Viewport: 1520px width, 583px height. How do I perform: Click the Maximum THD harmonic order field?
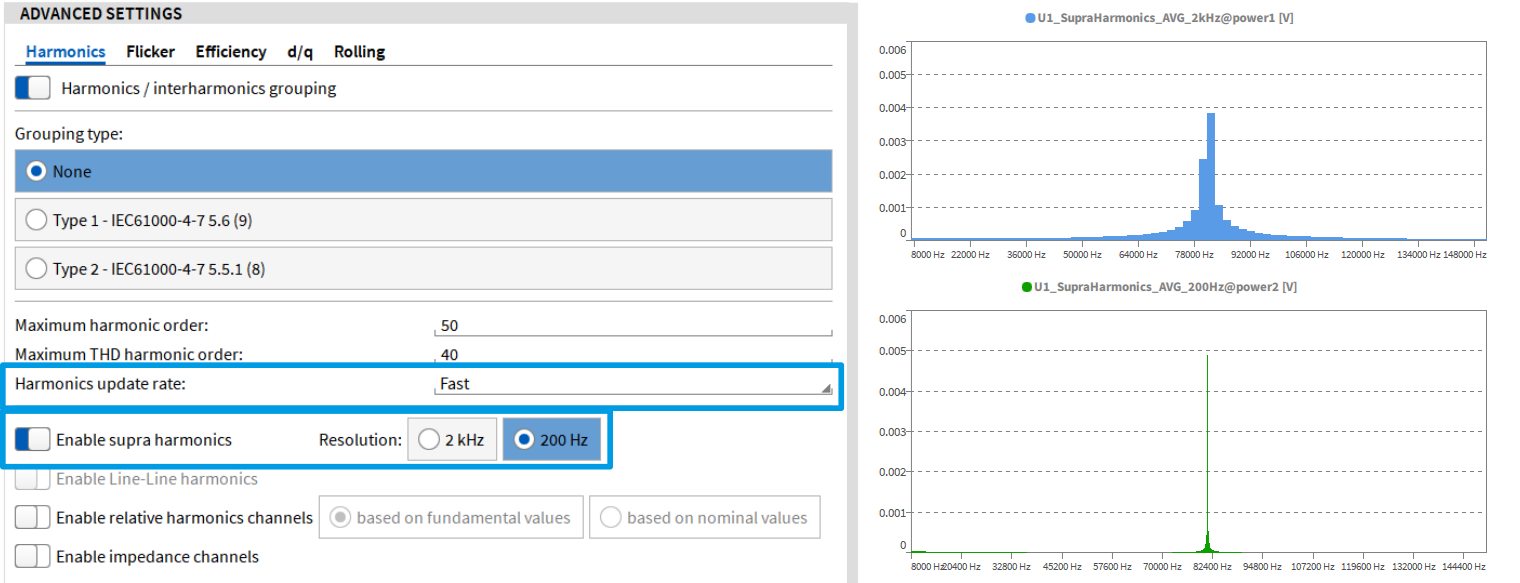pyautogui.click(x=633, y=354)
